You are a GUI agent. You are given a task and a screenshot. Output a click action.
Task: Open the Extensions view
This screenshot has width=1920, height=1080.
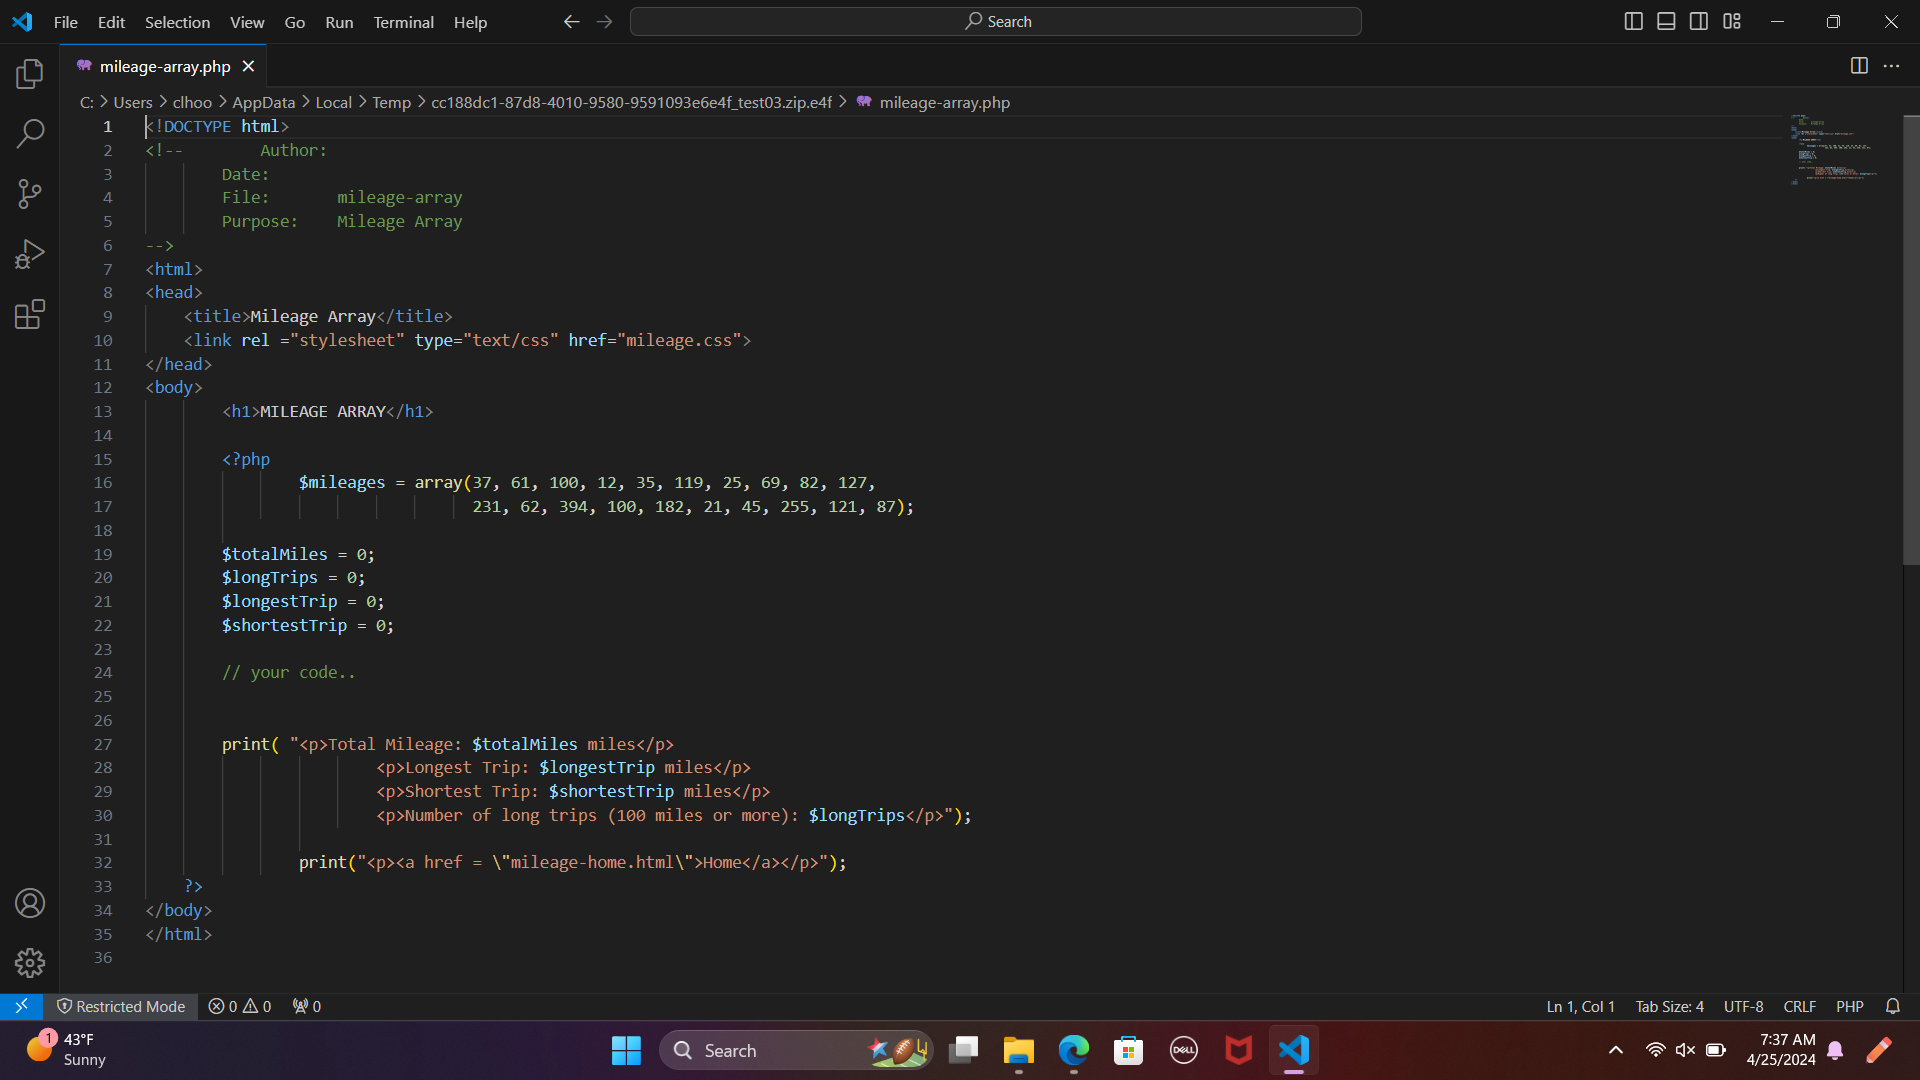point(29,313)
